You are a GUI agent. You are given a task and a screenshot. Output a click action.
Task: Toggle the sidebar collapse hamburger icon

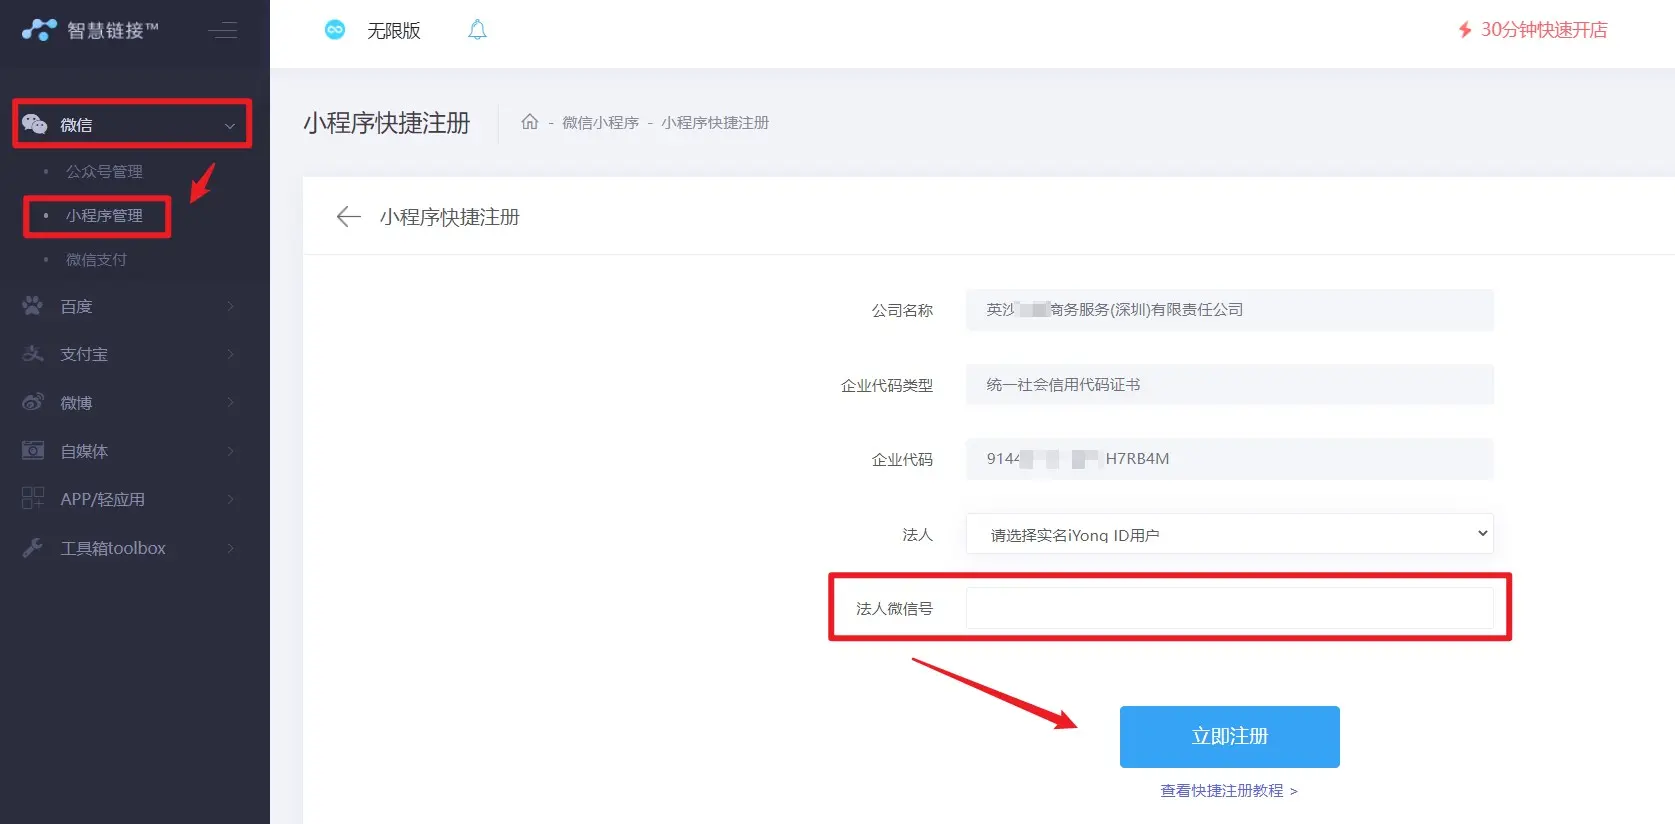223,31
